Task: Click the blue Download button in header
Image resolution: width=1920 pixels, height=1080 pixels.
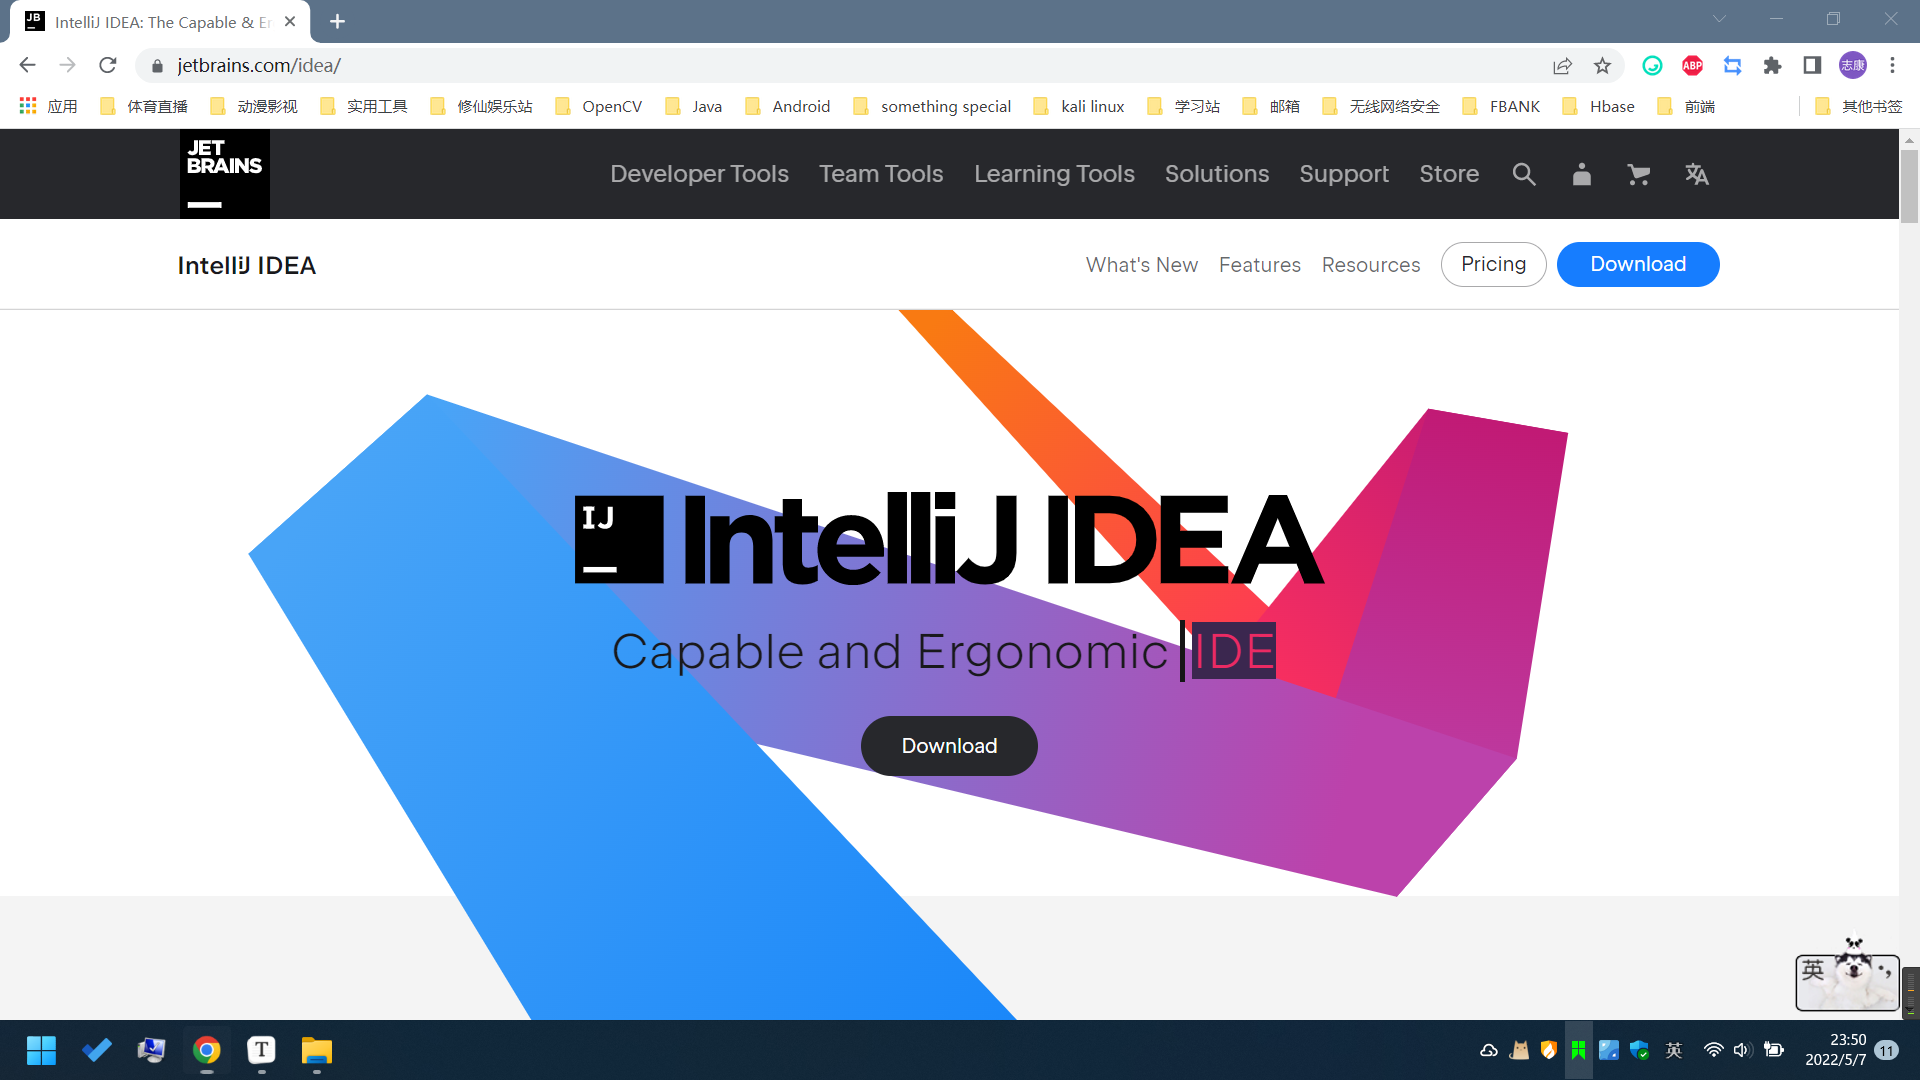Action: 1638,264
